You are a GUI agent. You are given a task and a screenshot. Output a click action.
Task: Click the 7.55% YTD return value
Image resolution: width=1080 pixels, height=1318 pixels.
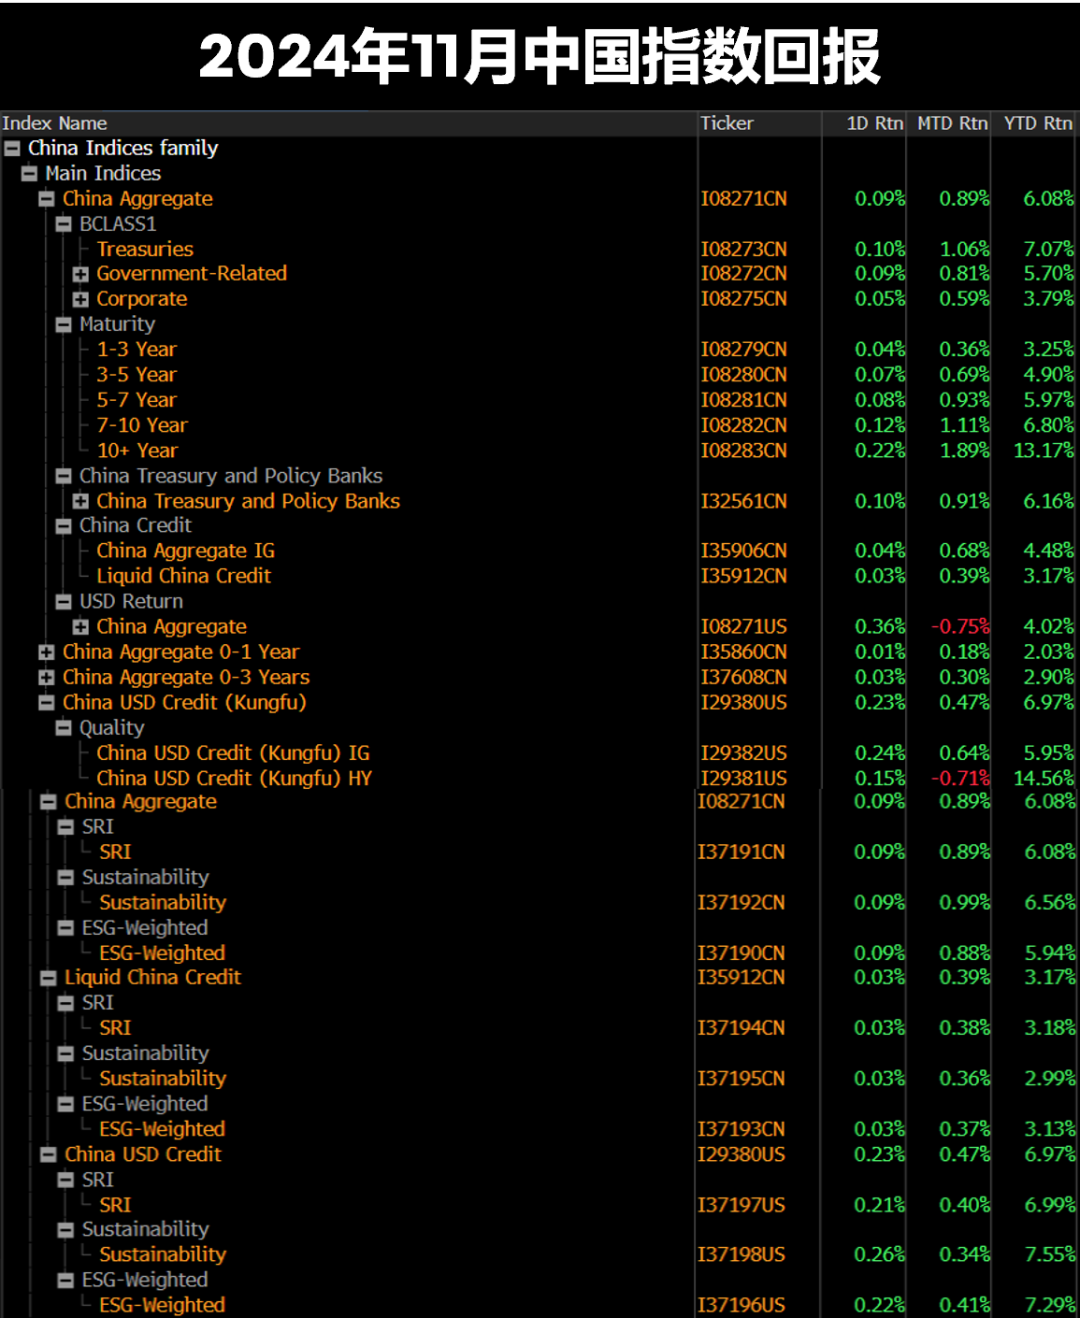click(1050, 1254)
